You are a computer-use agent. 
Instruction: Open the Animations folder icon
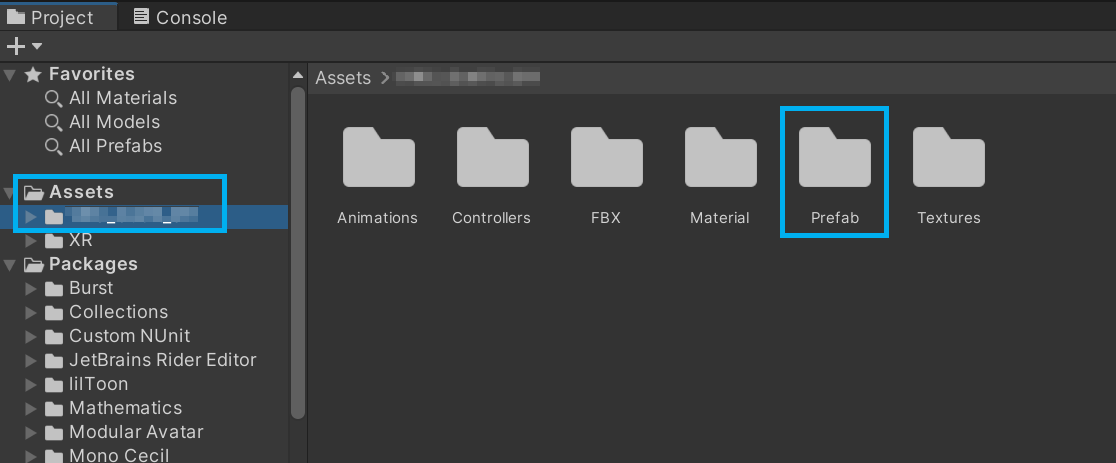378,157
